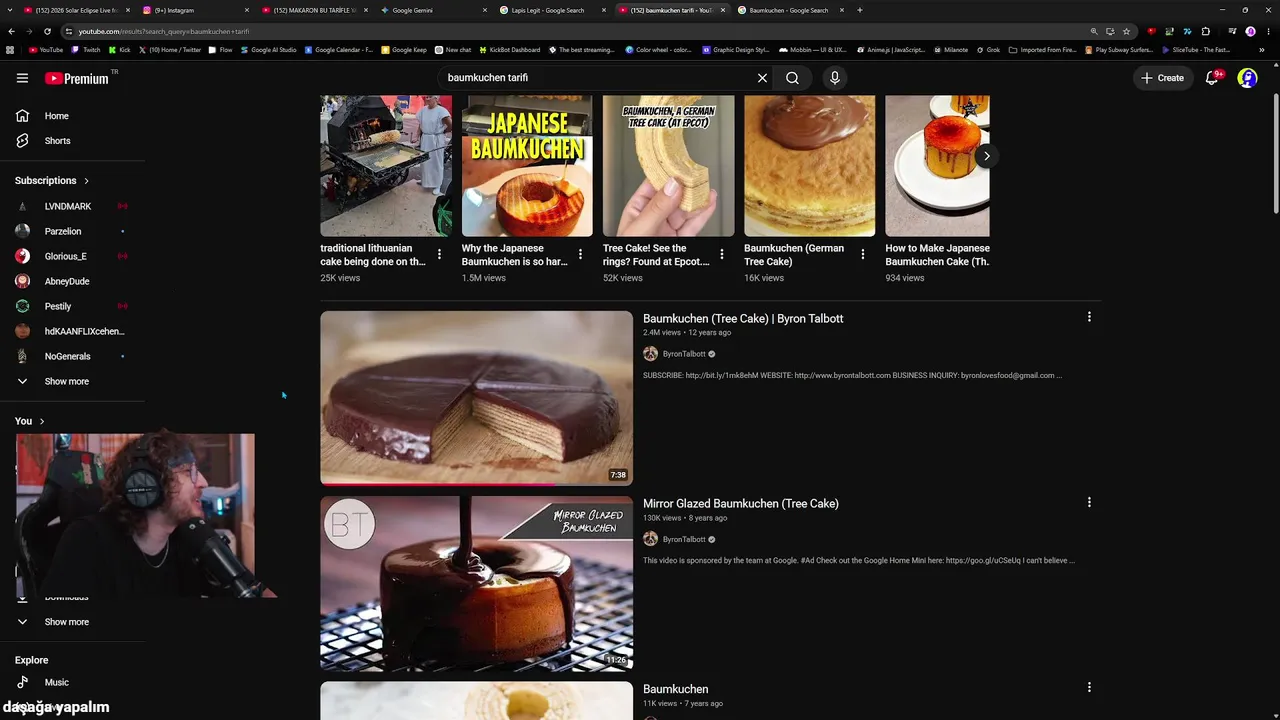Viewport: 1280px width, 720px height.
Task: Open the Google AI Studio bookmark
Action: 269,49
